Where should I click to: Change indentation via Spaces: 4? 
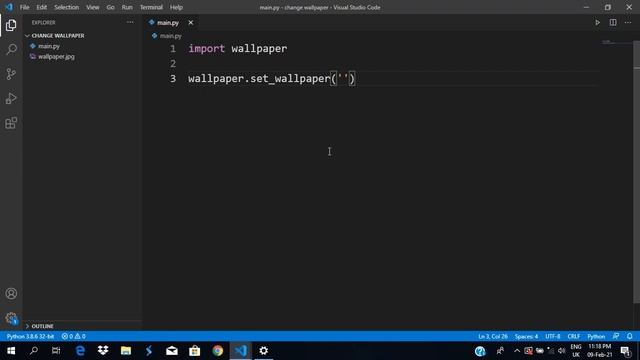[x=526, y=336]
